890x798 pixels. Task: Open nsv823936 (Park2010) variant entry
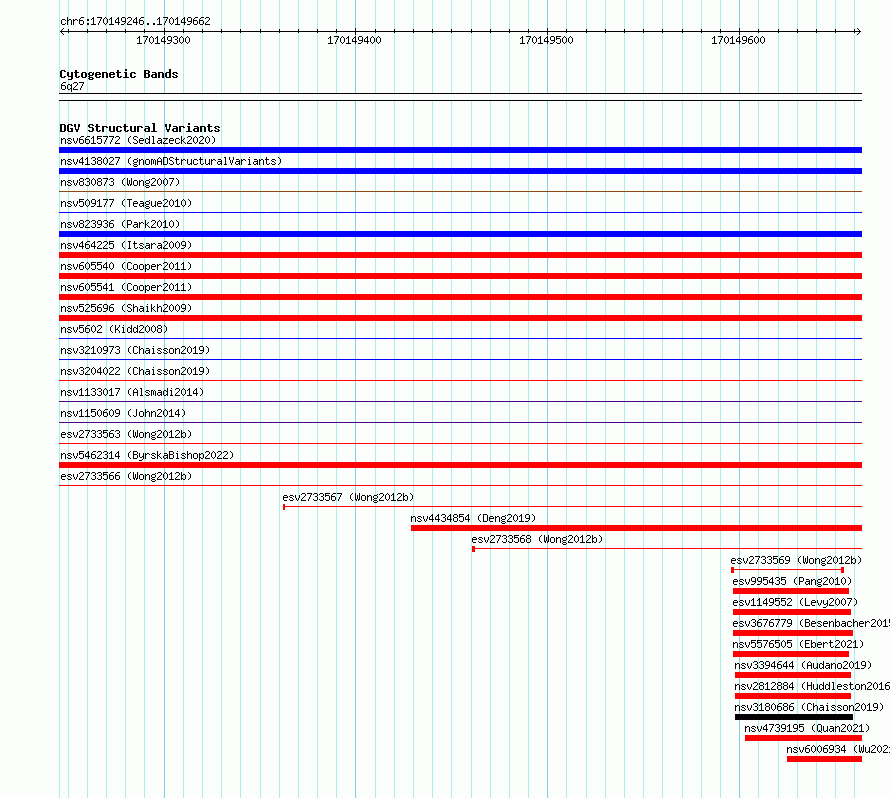click(120, 224)
